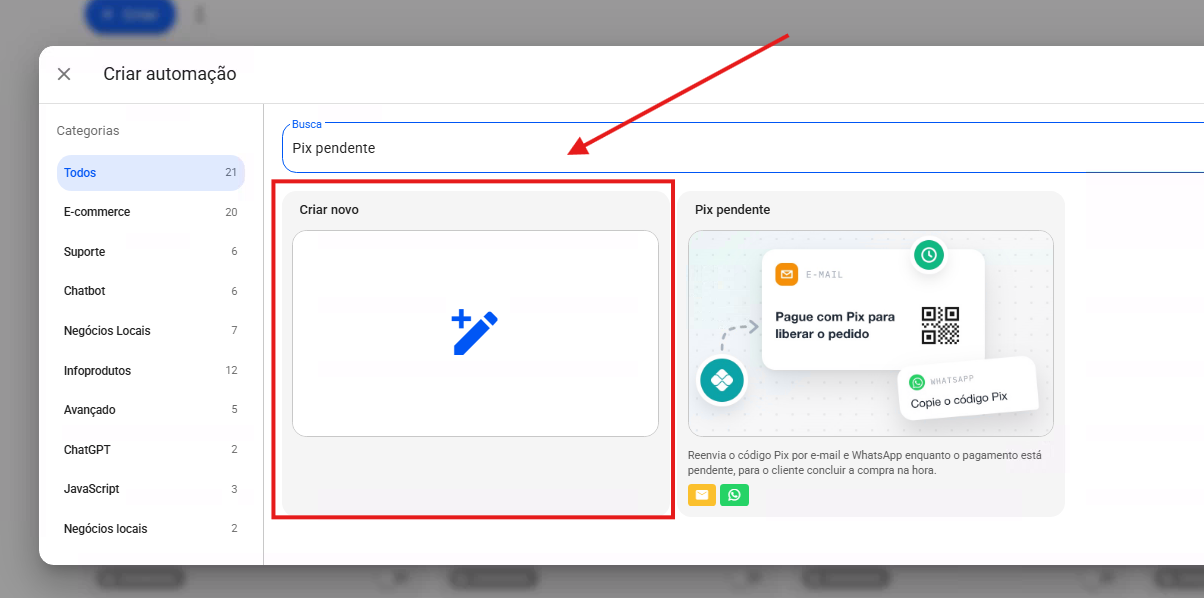Filter by Negócios Locais with 7 items
The height and width of the screenshot is (598, 1204).
(151, 331)
